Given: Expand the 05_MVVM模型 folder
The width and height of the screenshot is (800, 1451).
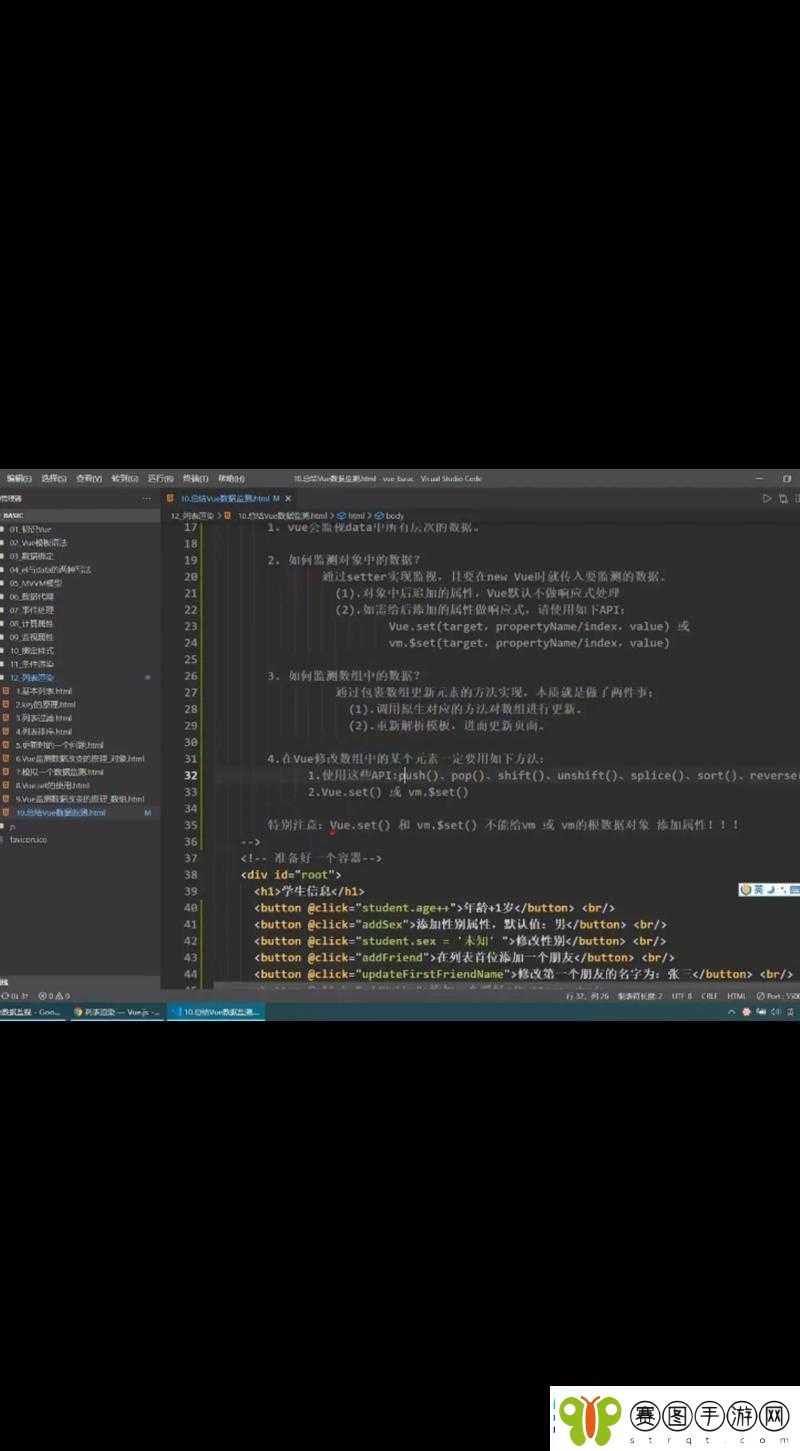Looking at the screenshot, I should pyautogui.click(x=35, y=583).
